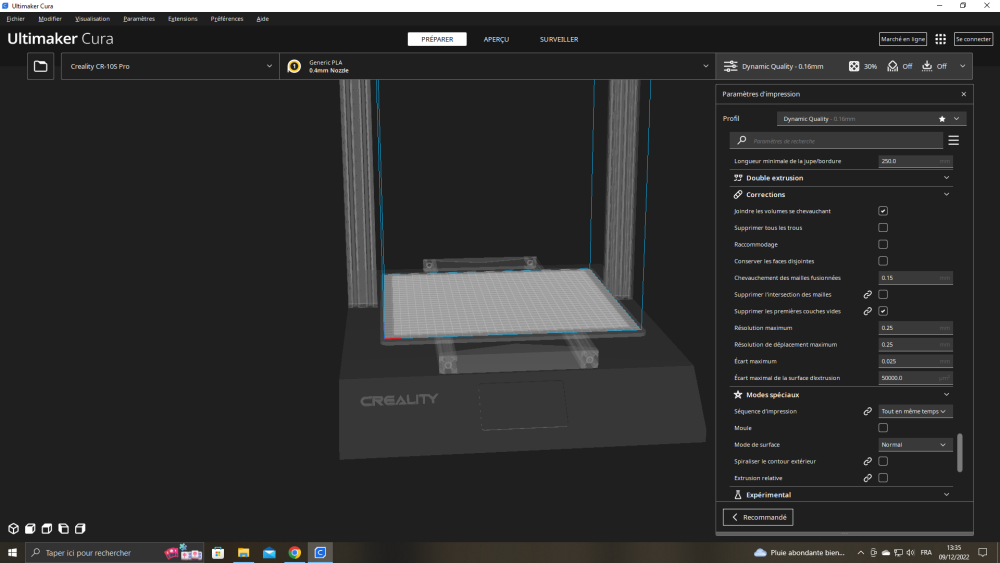Open file with the folder icon
The image size is (1000, 563).
coord(40,66)
